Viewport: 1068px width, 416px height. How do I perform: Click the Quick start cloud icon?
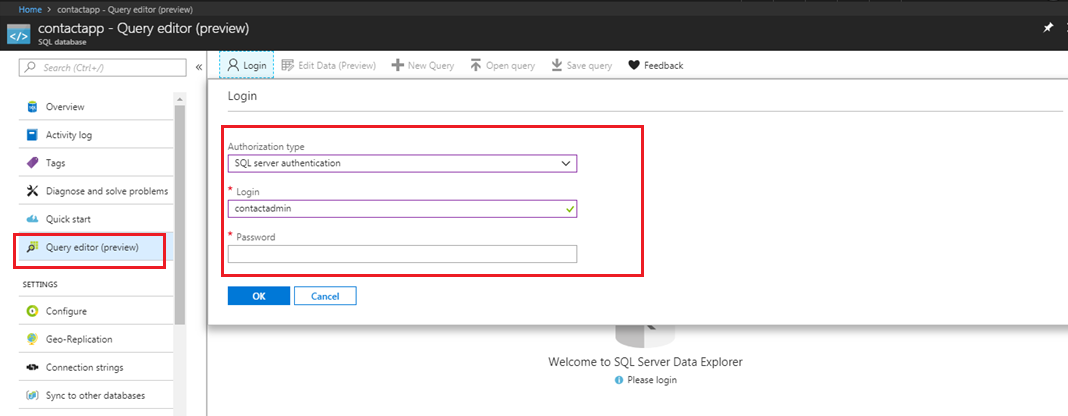[32, 219]
